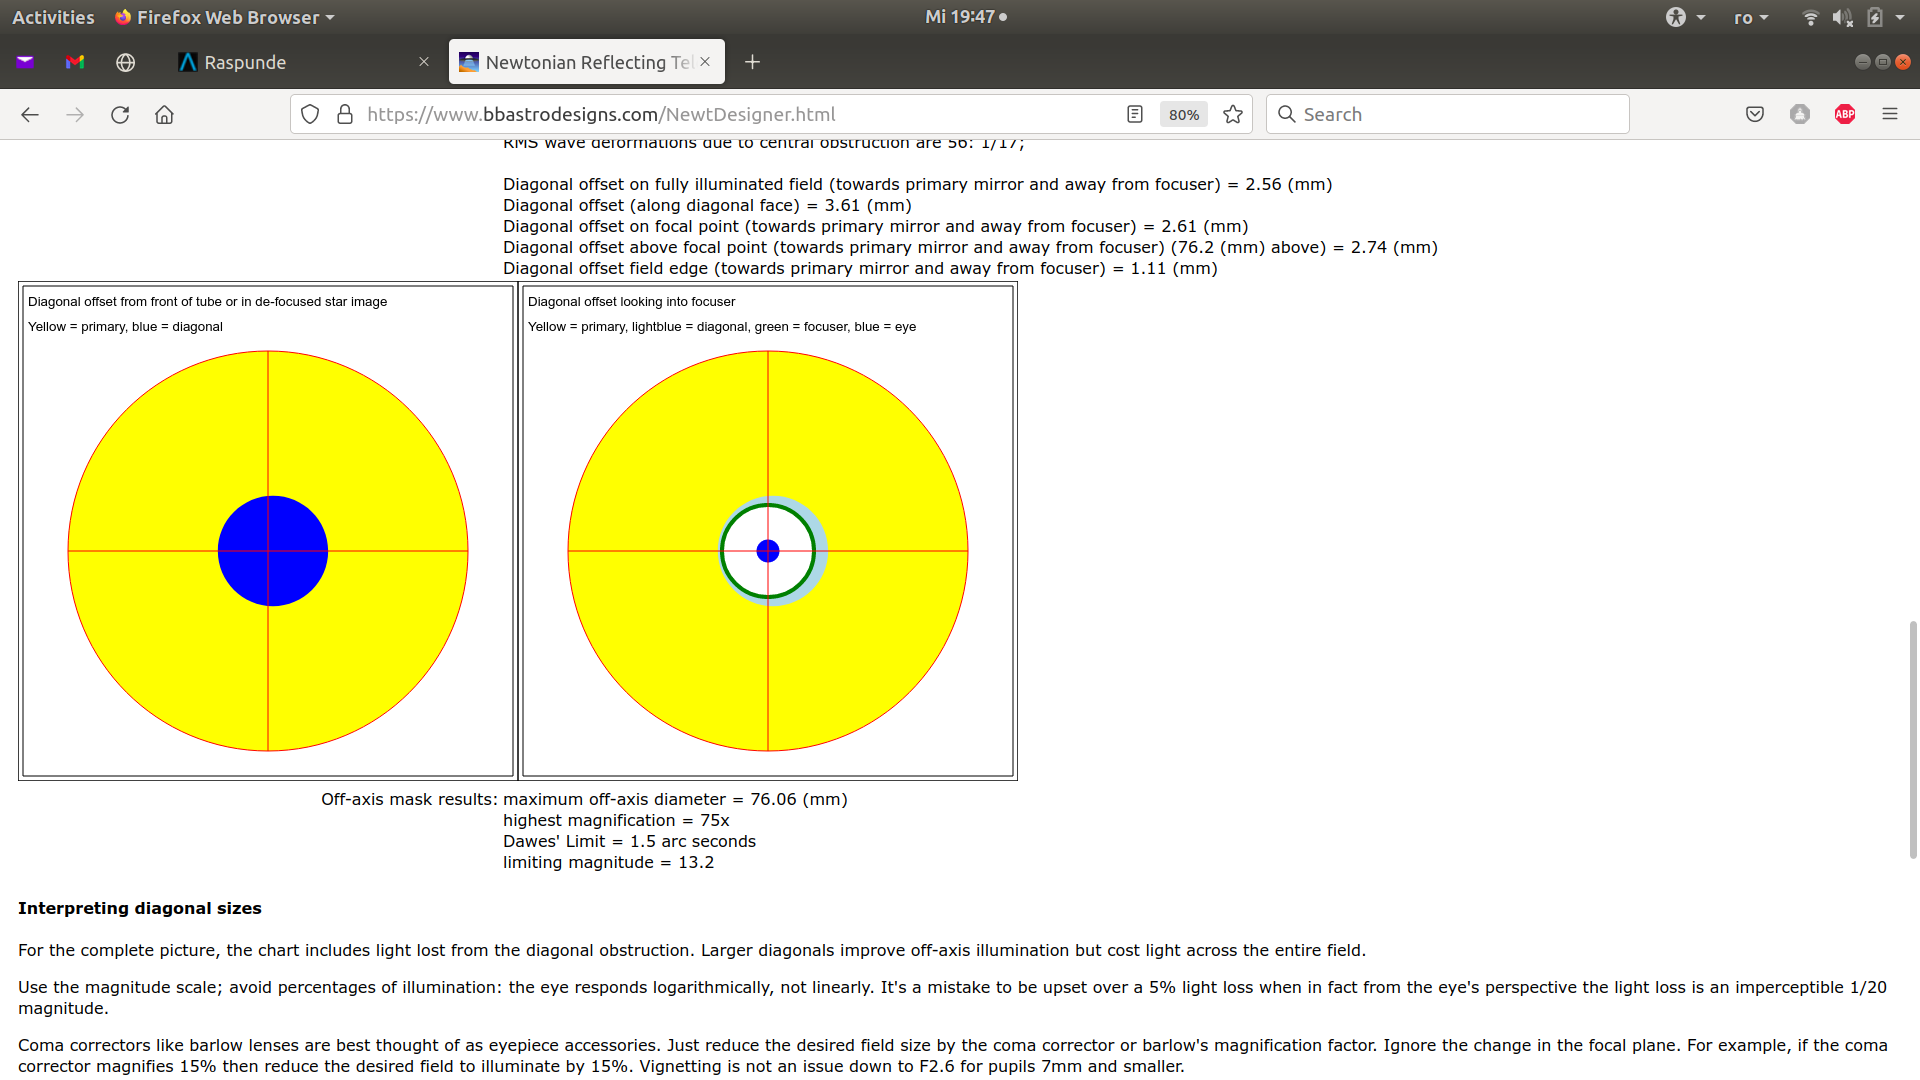The width and height of the screenshot is (1920, 1080).
Task: Click the Home icon
Action: coord(164,114)
